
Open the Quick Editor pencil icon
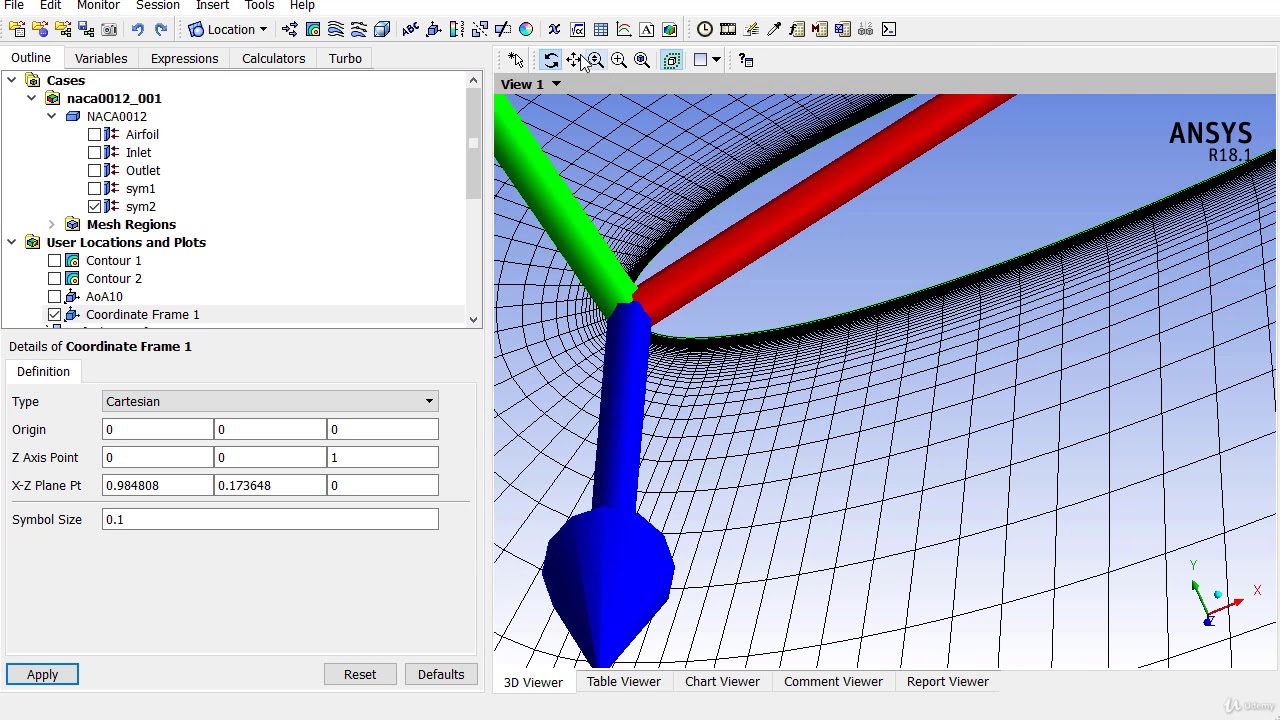tap(751, 29)
